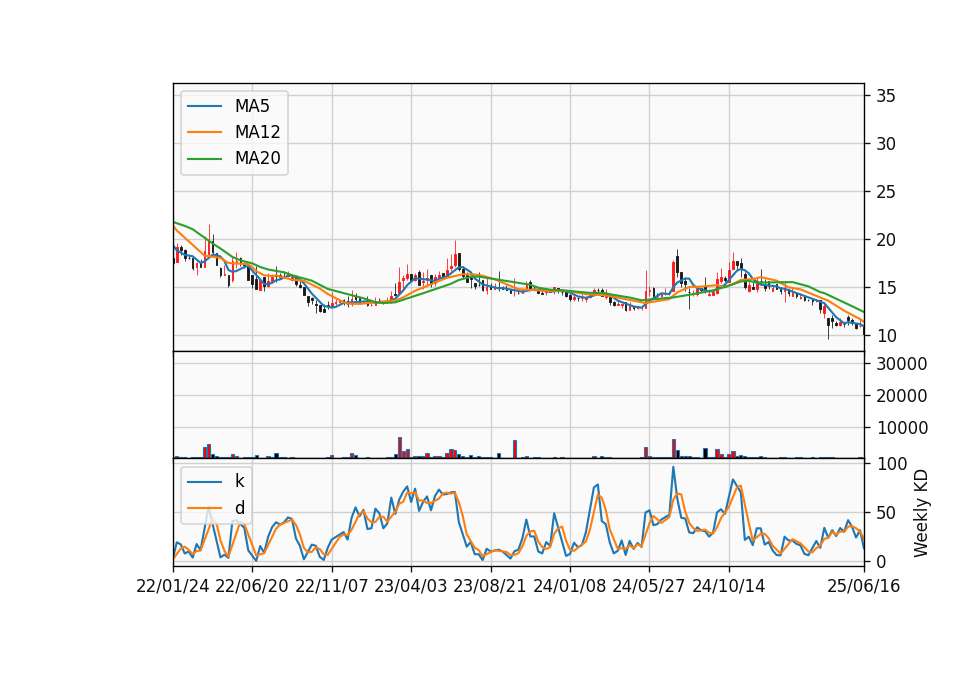Click the MA20 legend label
Viewport: 960px width, 690px height.
point(257,158)
